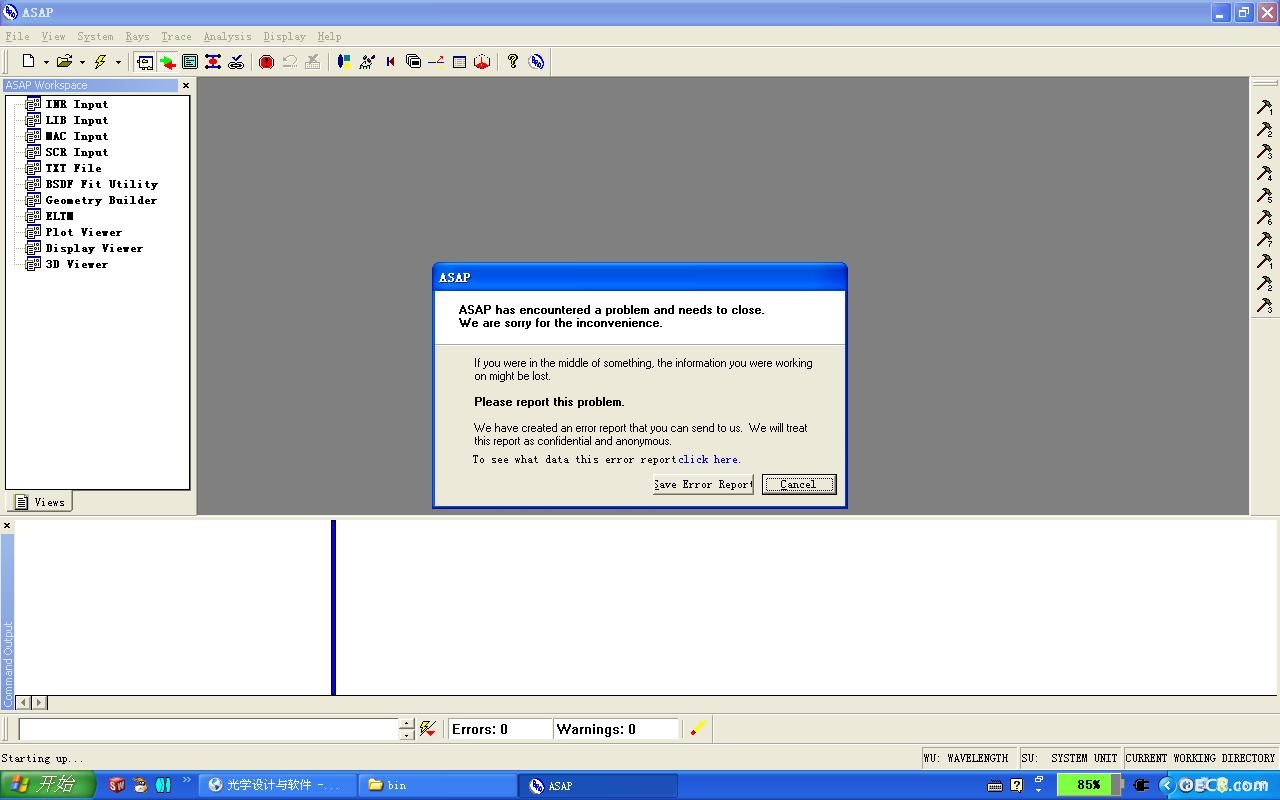Open the Display menu

(x=285, y=37)
